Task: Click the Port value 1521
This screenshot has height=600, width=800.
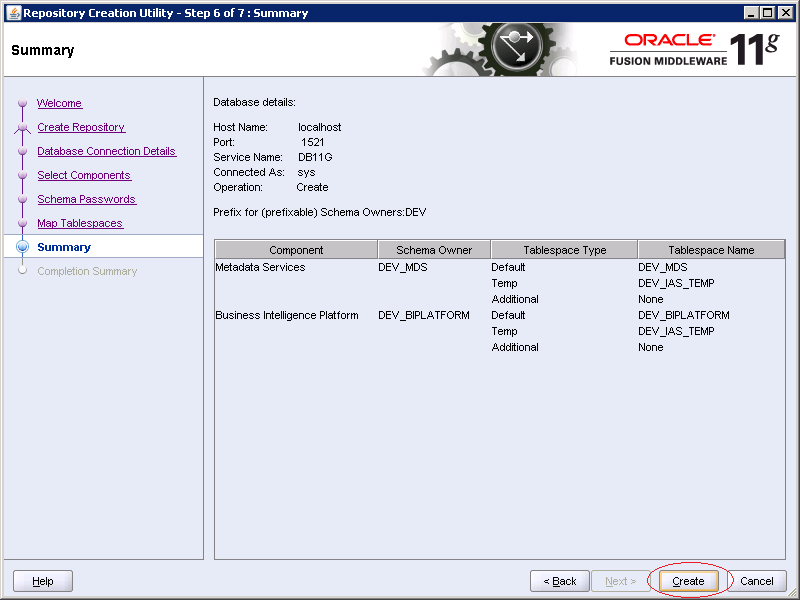Action: [312, 142]
